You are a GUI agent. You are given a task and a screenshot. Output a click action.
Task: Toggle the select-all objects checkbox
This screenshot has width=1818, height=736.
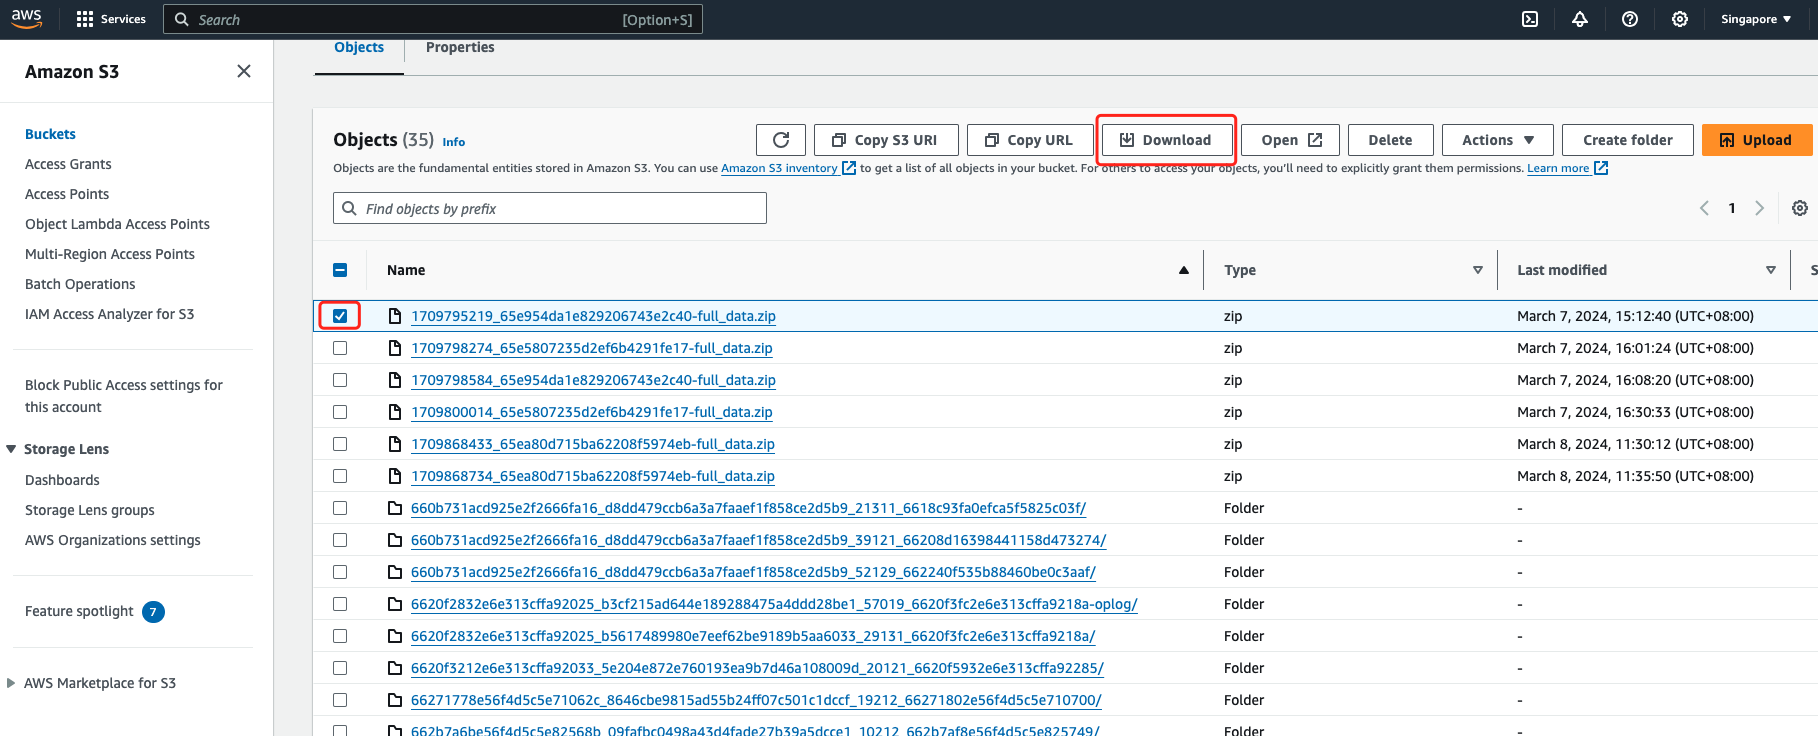[340, 270]
